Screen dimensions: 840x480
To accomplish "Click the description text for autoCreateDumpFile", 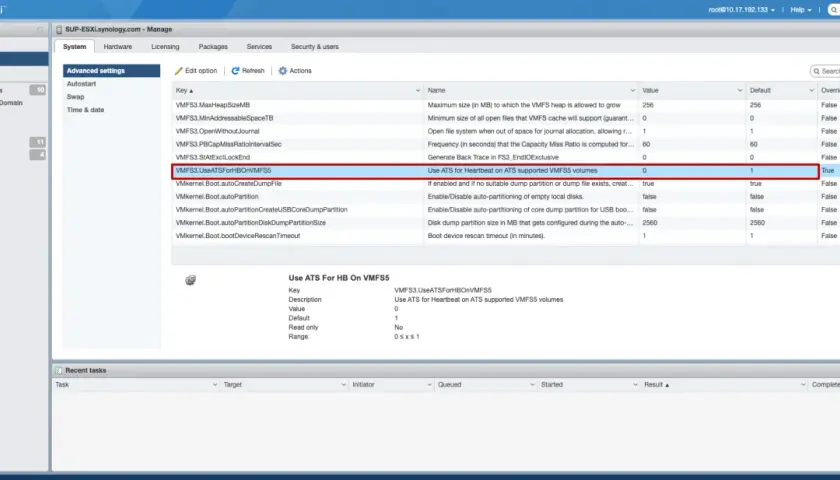I will [530, 184].
